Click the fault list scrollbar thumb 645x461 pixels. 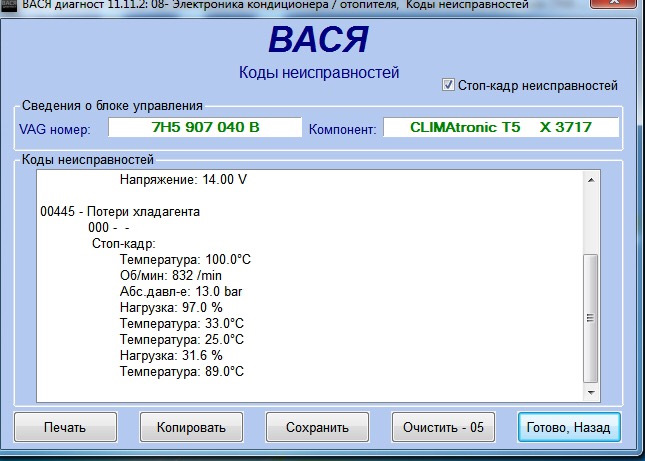pyautogui.click(x=591, y=318)
